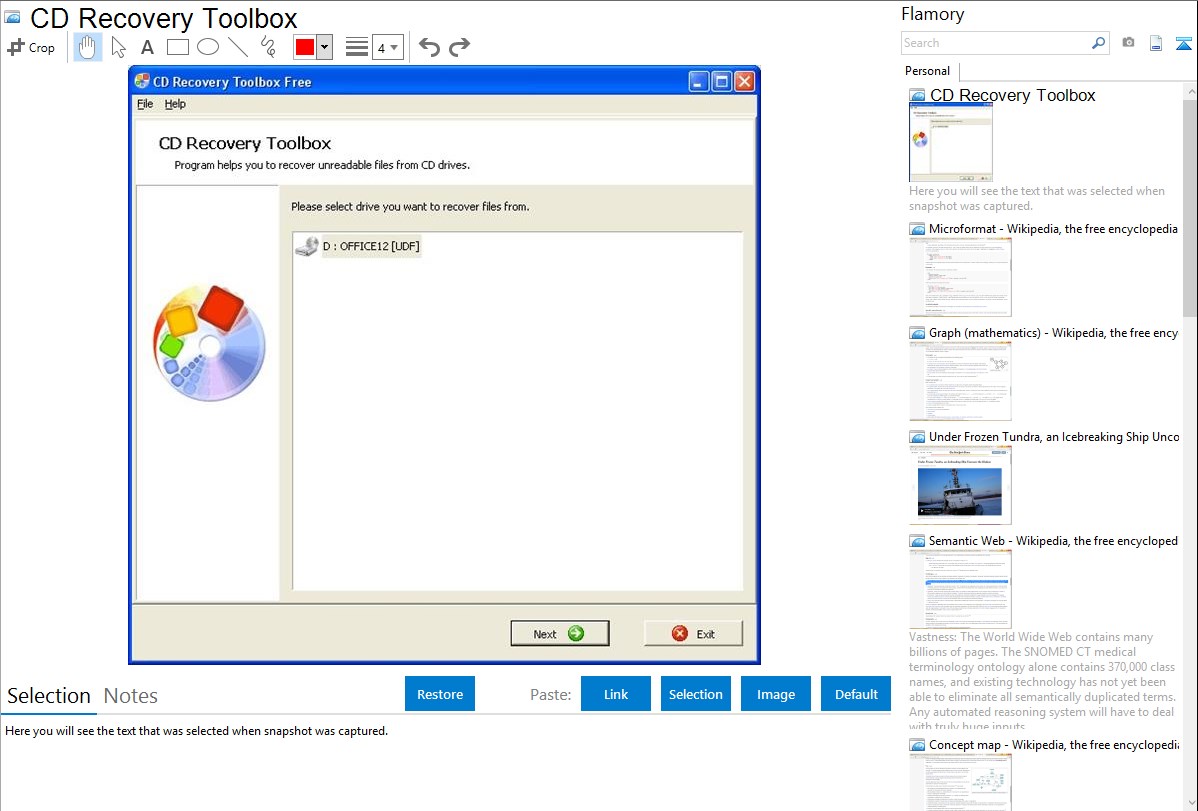Redo the last annotation
This screenshot has height=811, width=1198.
[459, 47]
